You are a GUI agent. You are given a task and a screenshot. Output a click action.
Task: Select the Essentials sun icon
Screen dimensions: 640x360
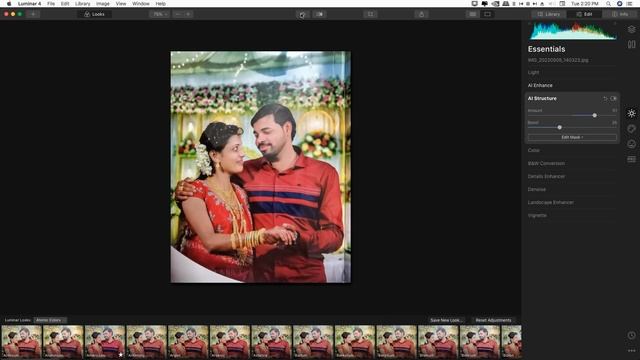pos(631,113)
